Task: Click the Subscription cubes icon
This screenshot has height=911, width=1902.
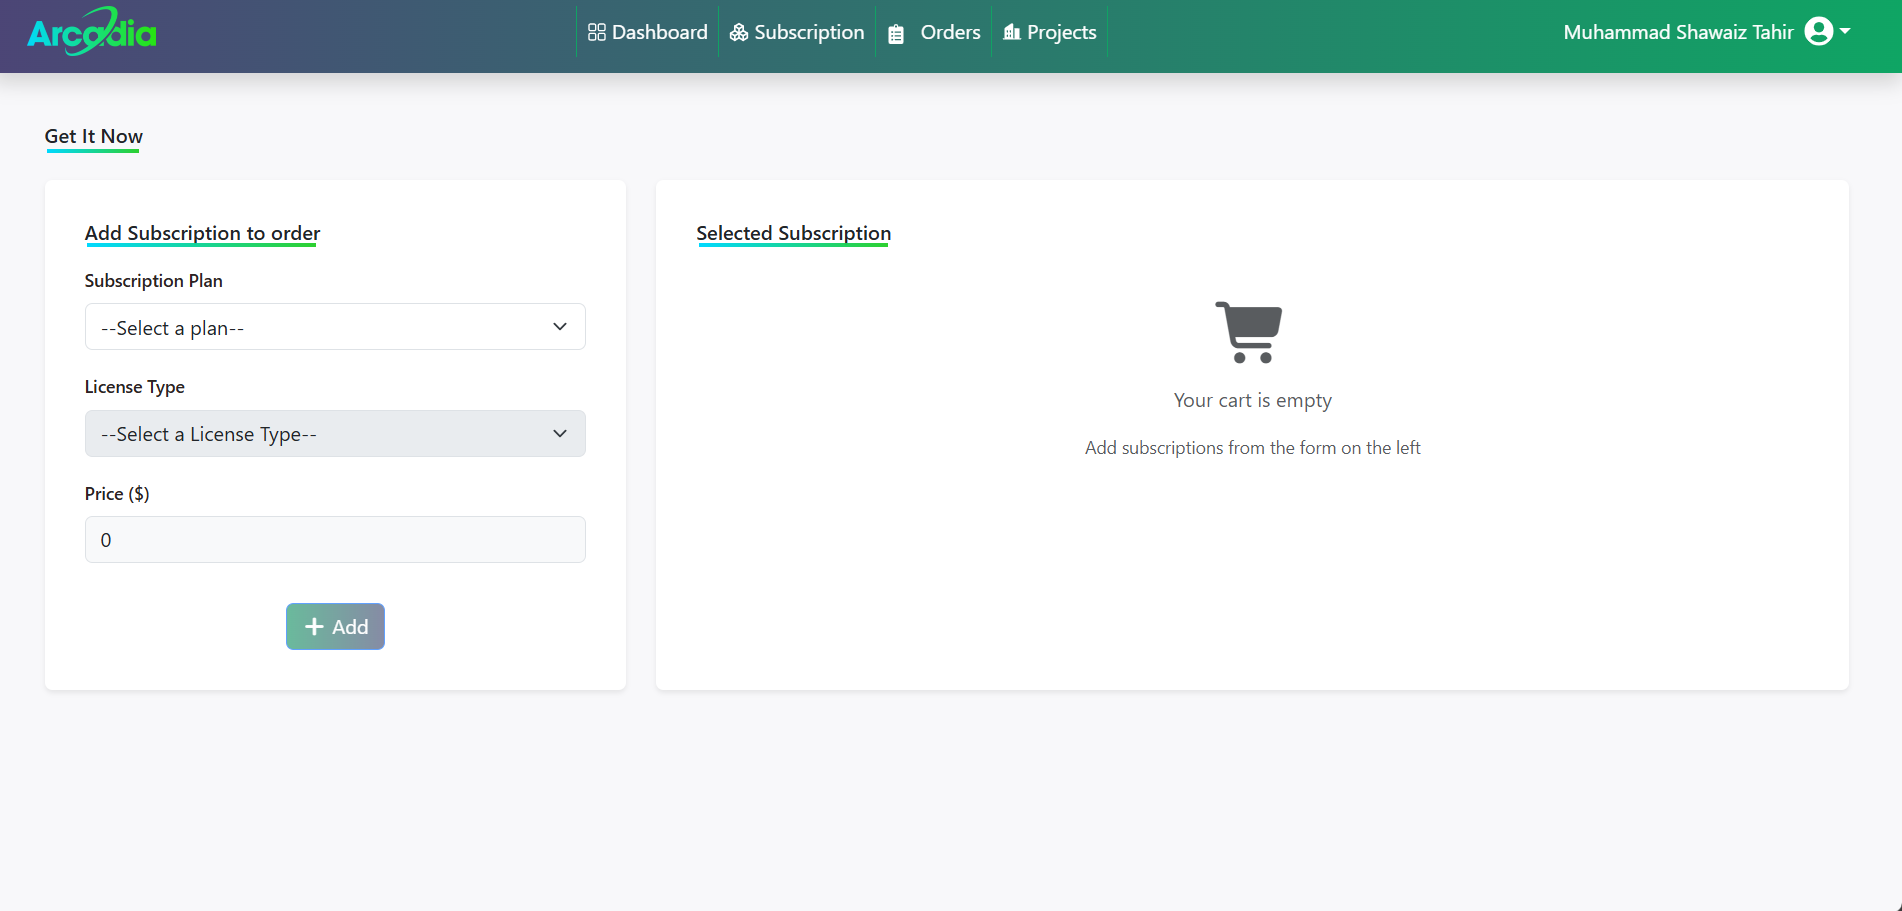Action: [739, 33]
